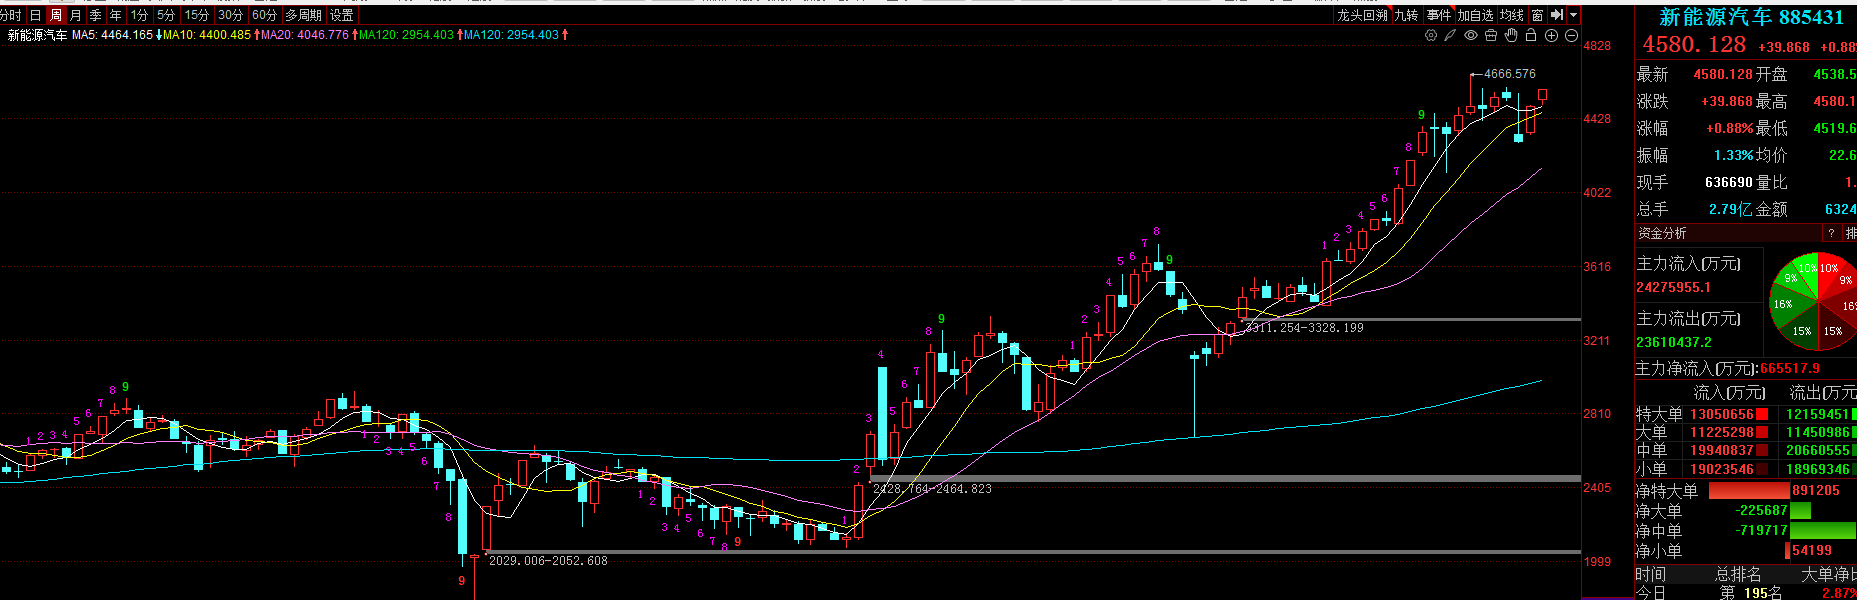
Task: Click latest price 4580.128 in header
Action: (1694, 45)
